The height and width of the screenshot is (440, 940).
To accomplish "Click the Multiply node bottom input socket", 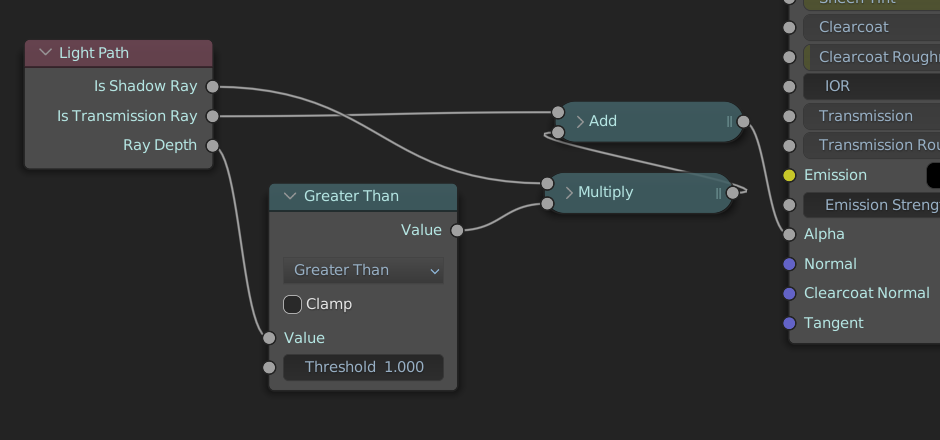I will tap(547, 204).
